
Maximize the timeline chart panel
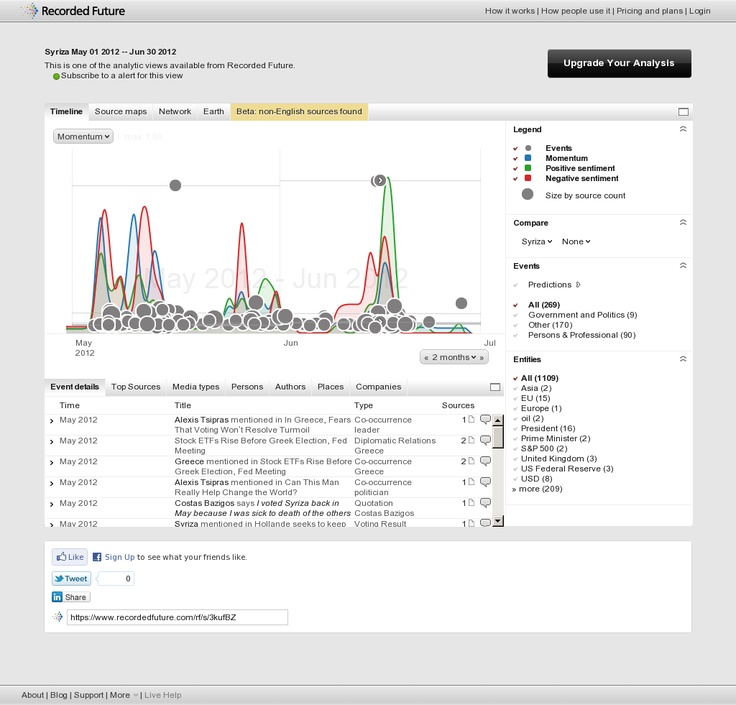pos(683,112)
